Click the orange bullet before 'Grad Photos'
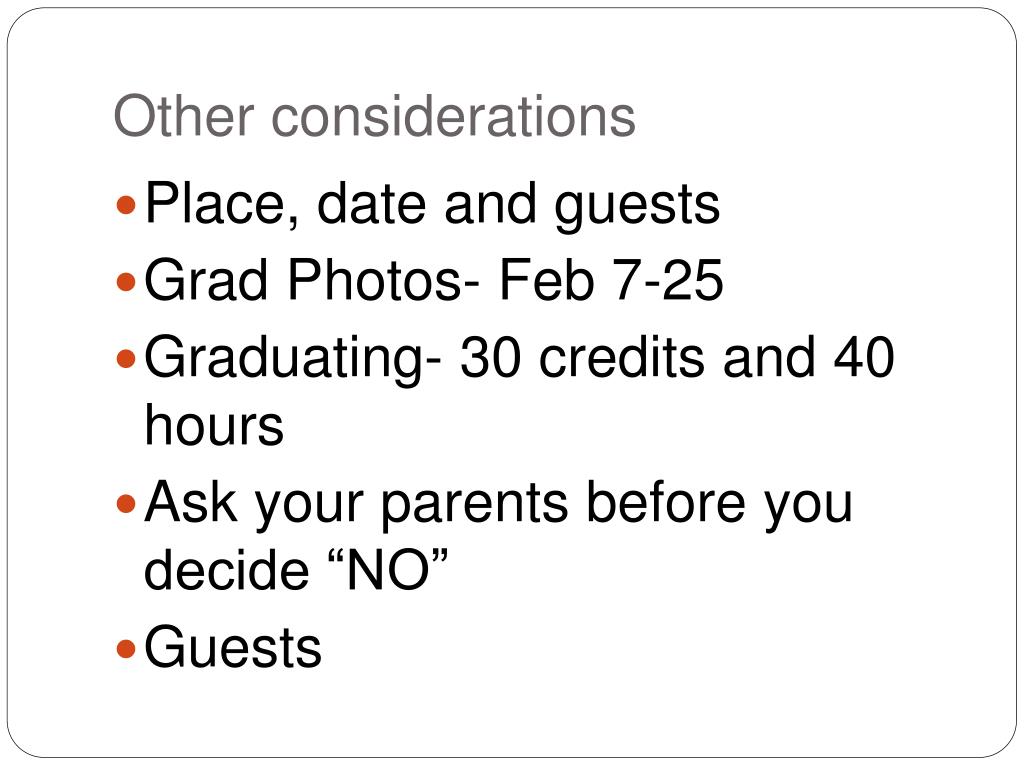The width and height of the screenshot is (1024, 768). click(x=125, y=282)
